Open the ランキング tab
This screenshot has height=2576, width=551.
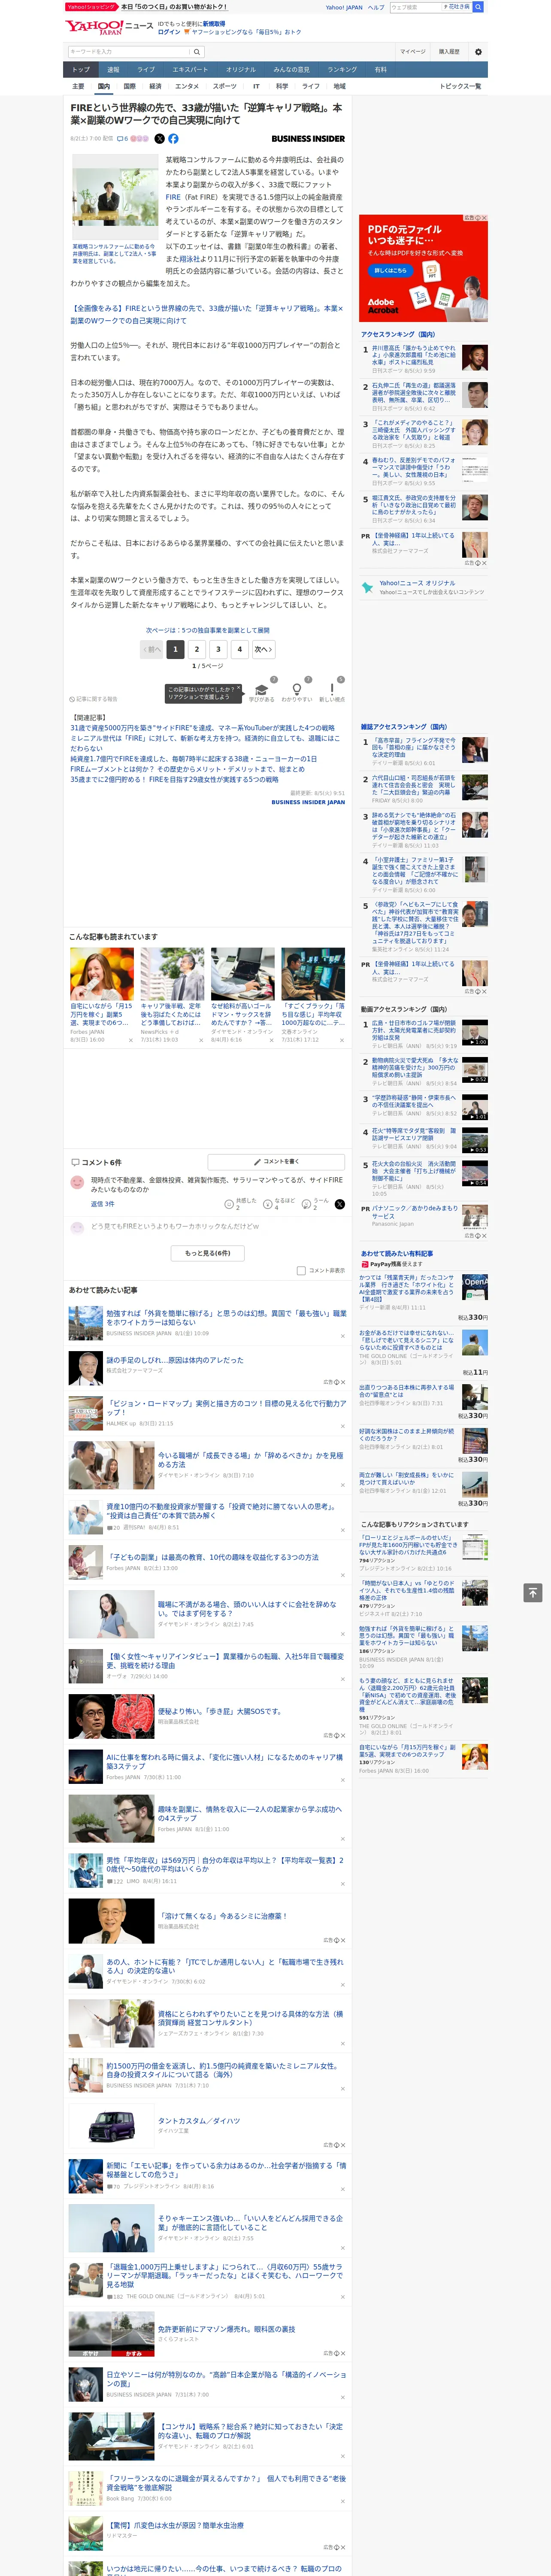coord(342,69)
